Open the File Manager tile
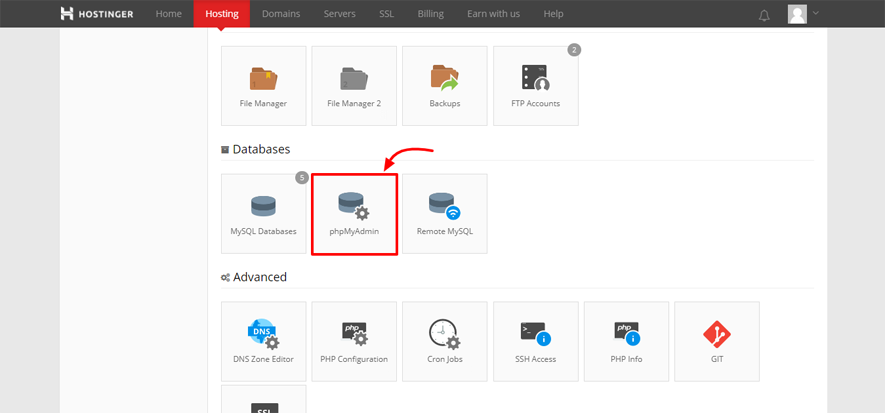 264,86
